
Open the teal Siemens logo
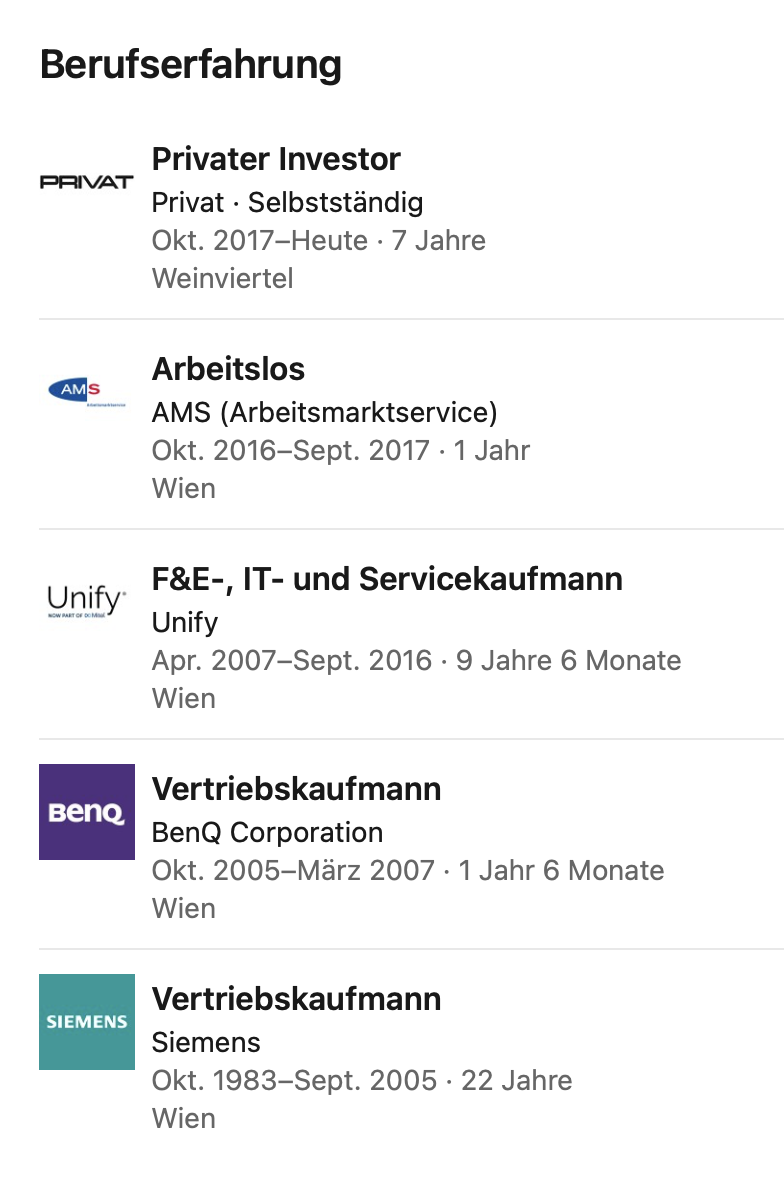pyautogui.click(x=86, y=1022)
